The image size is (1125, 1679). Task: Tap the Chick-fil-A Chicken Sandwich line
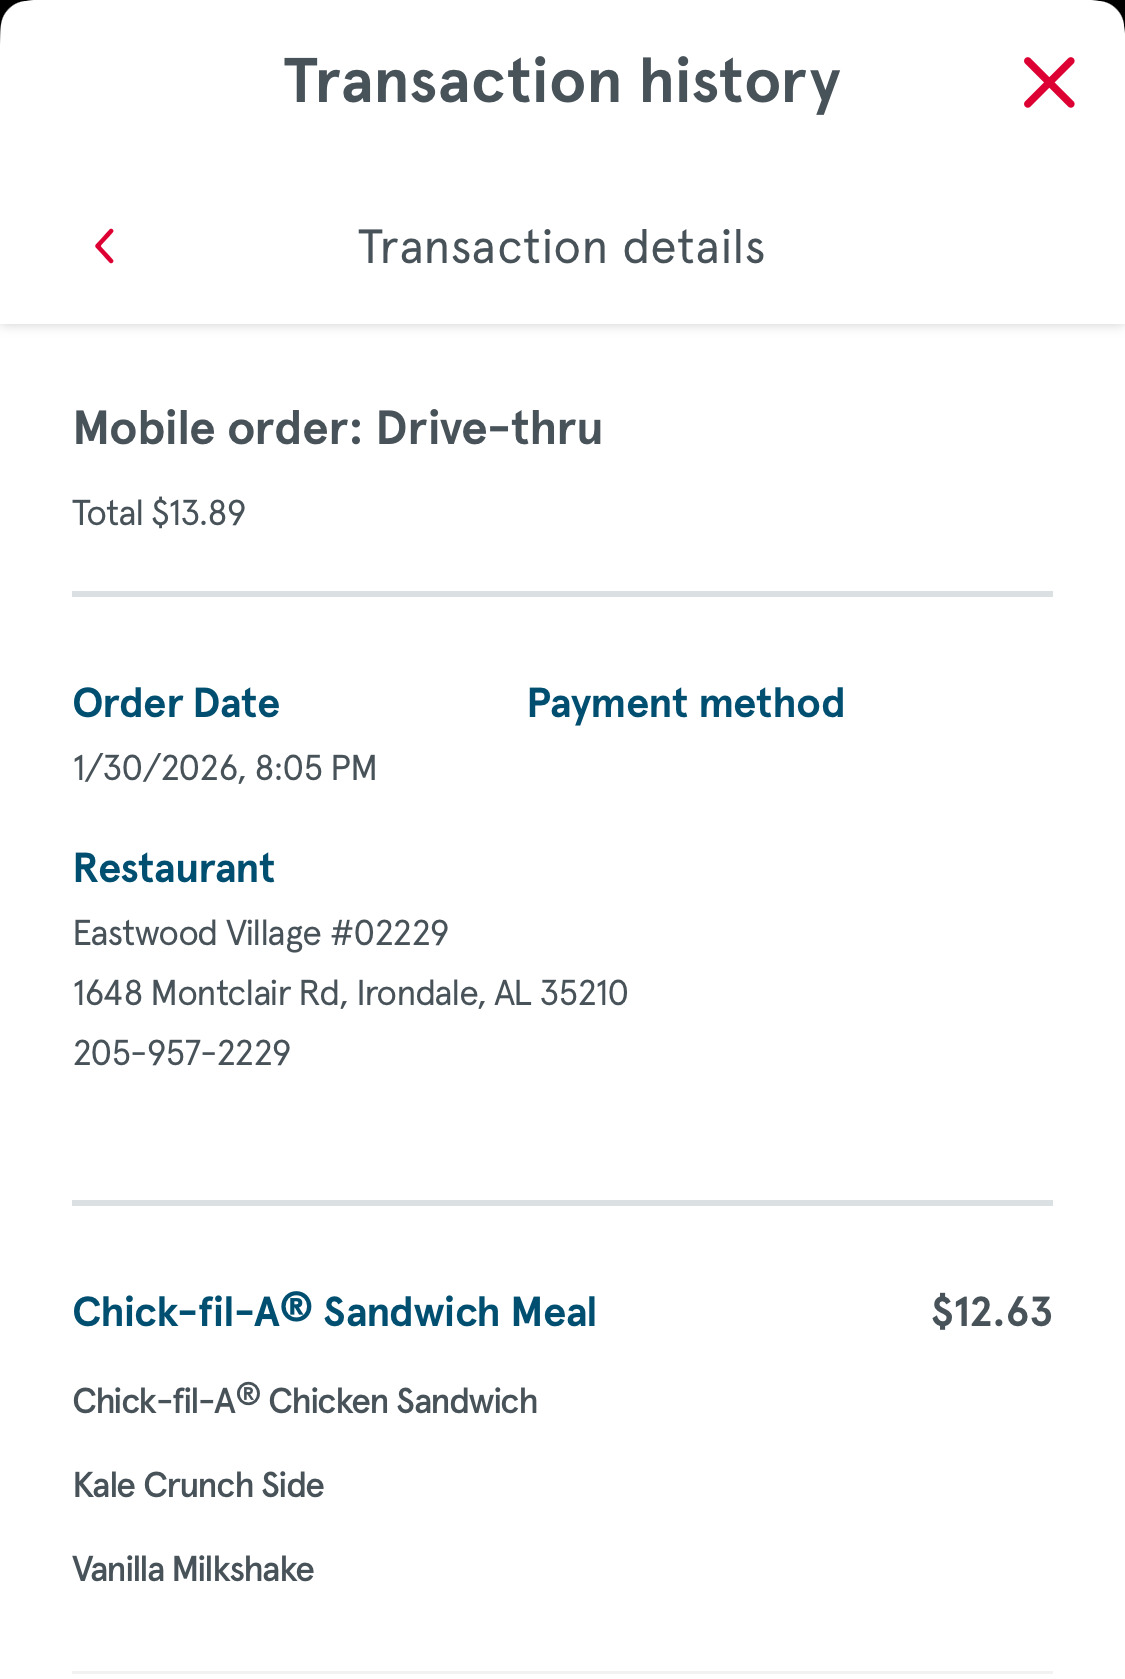[x=305, y=1401]
